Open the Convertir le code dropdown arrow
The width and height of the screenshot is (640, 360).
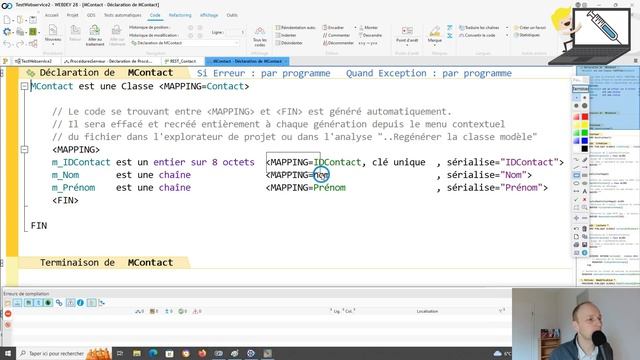point(507,35)
